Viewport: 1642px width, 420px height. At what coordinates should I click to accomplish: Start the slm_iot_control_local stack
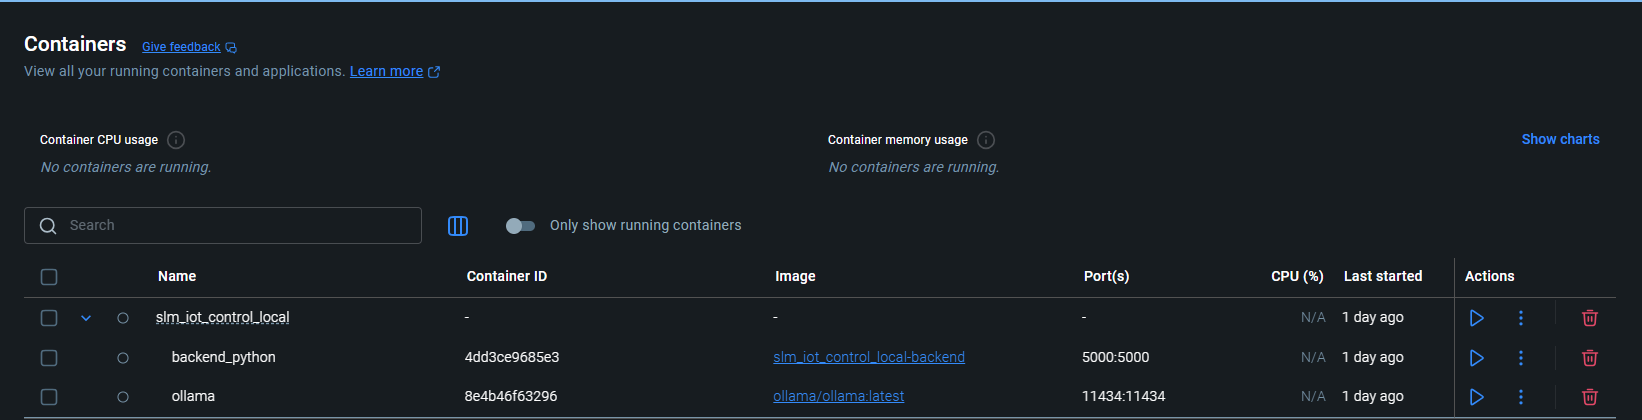pos(1476,318)
